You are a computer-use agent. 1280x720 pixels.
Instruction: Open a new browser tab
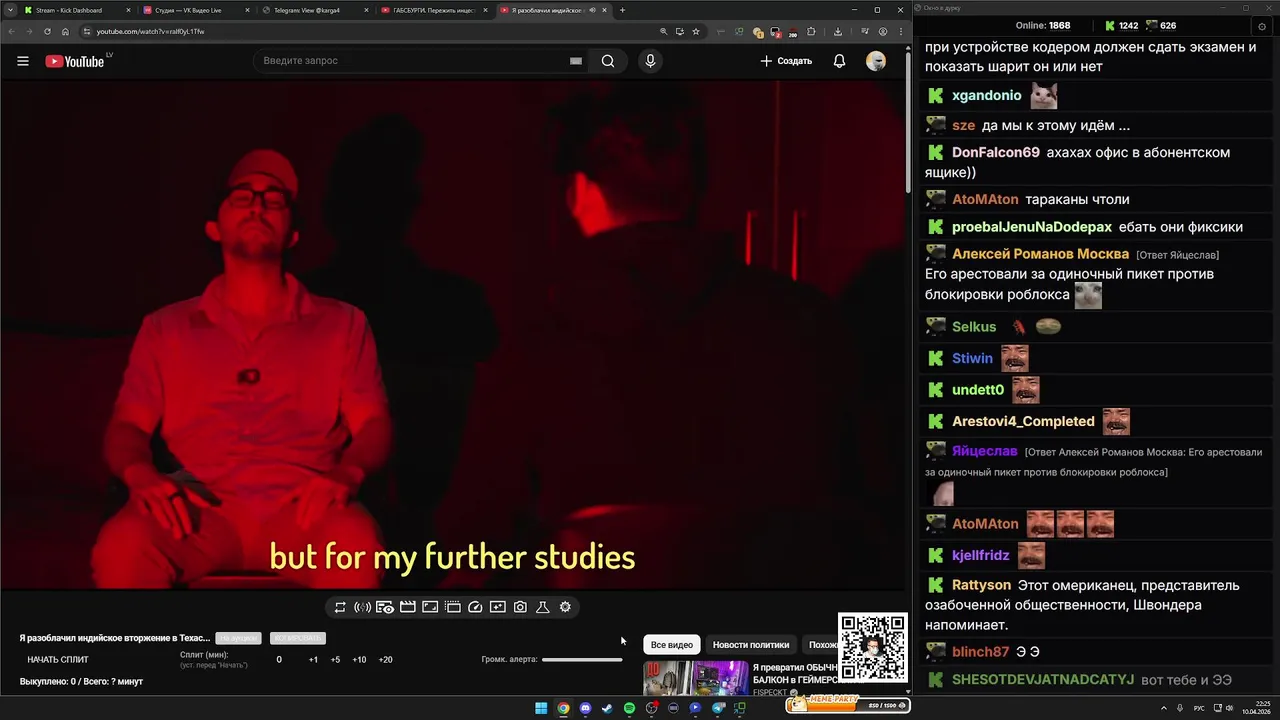pyautogui.click(x=622, y=10)
